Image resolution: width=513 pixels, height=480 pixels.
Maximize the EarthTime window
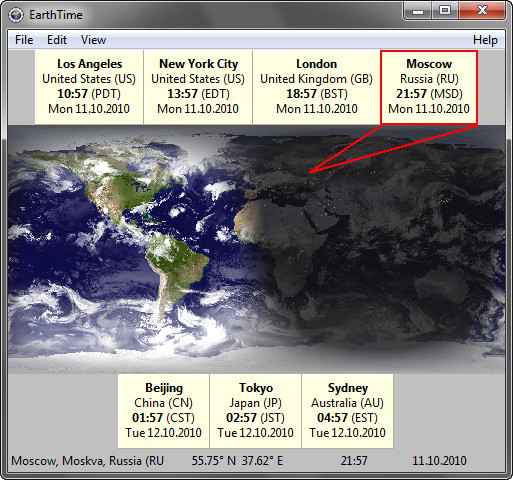point(445,11)
